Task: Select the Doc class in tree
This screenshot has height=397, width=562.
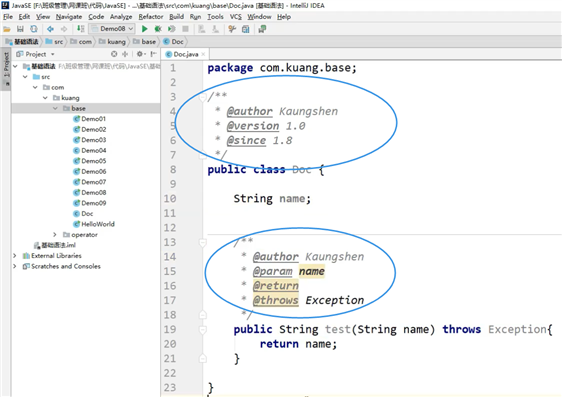Action: tap(83, 214)
